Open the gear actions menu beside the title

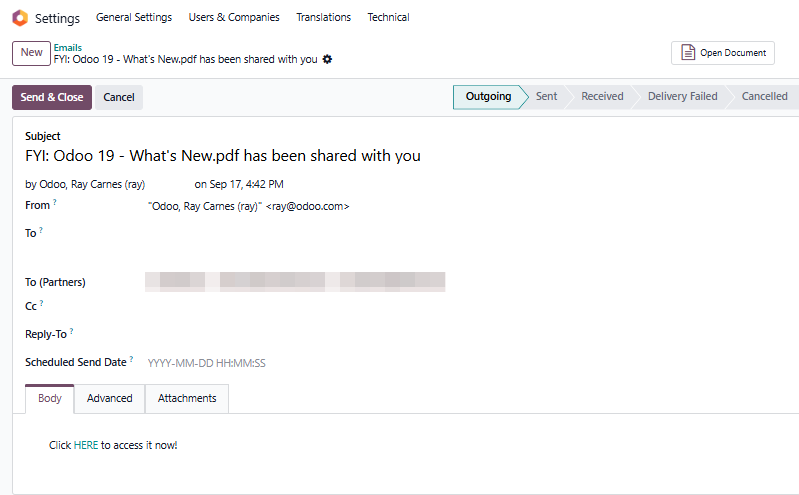(327, 59)
